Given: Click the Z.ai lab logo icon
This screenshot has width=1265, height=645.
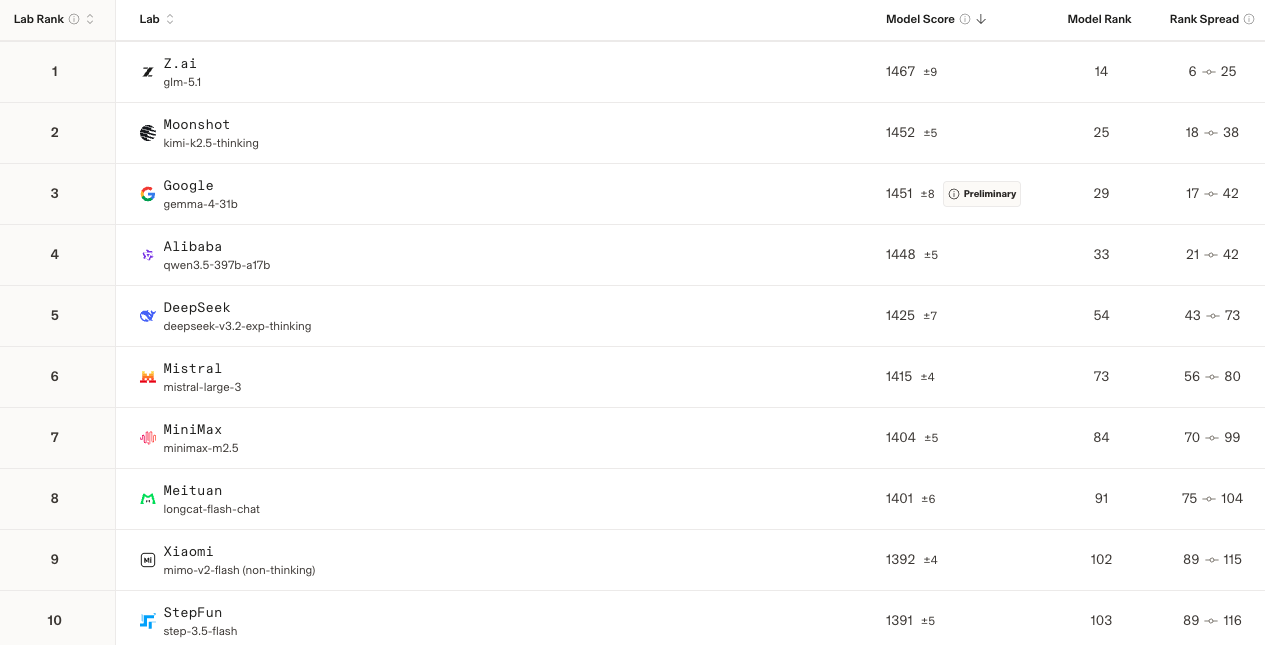Looking at the screenshot, I should tap(148, 72).
